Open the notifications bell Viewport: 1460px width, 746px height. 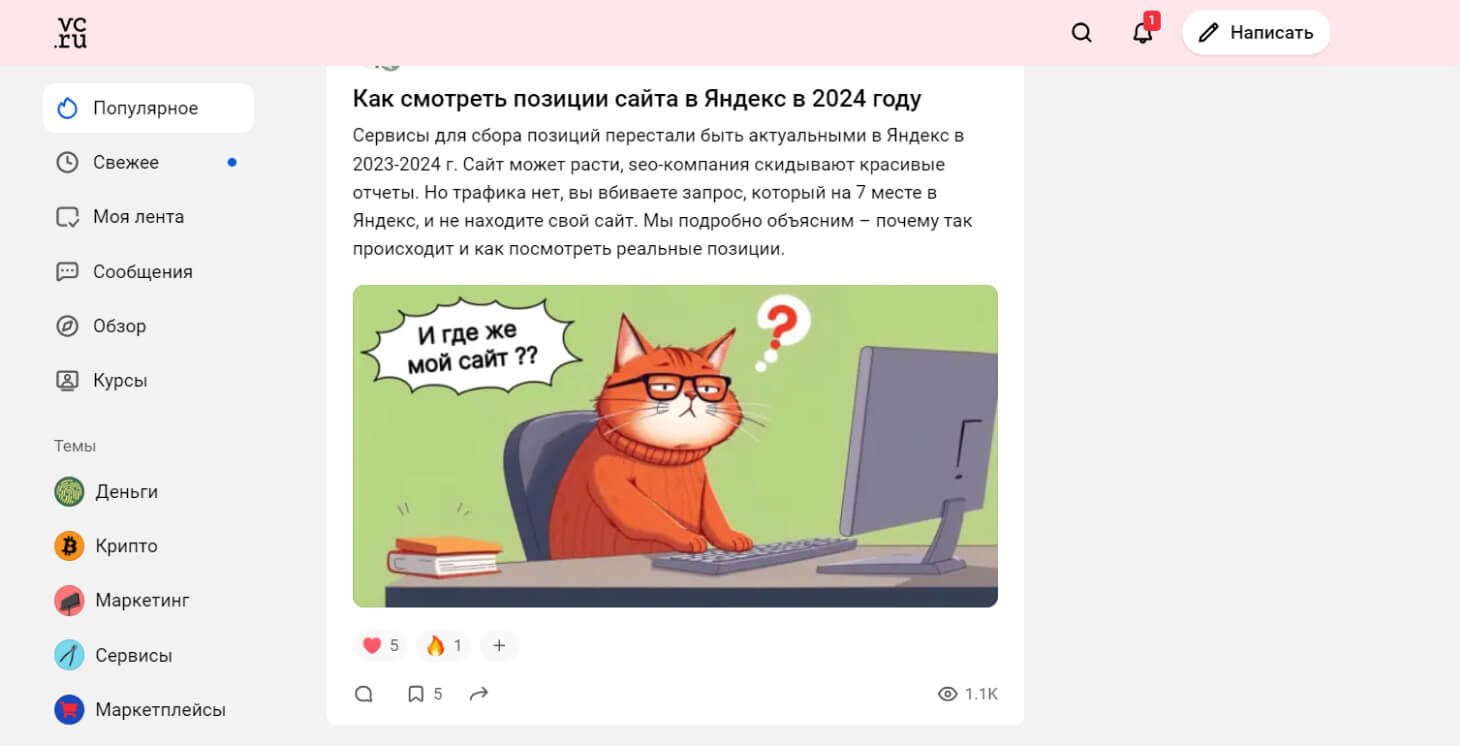coord(1142,33)
